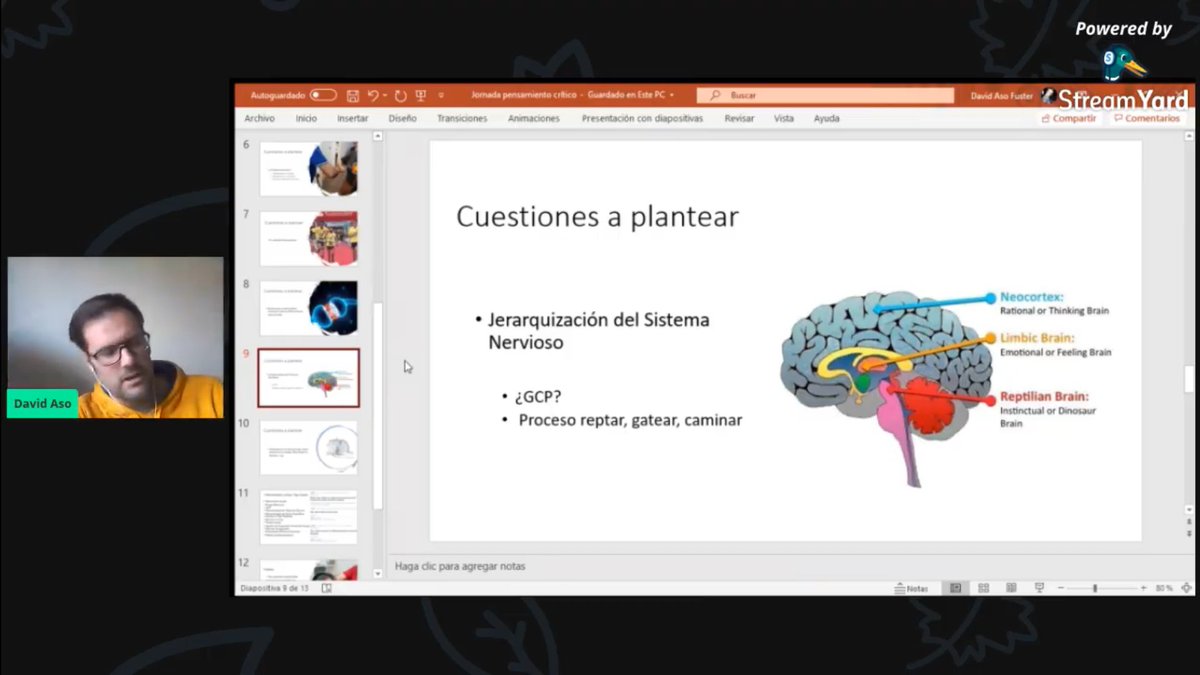Switch to Slide Sorter view icon

983,588
